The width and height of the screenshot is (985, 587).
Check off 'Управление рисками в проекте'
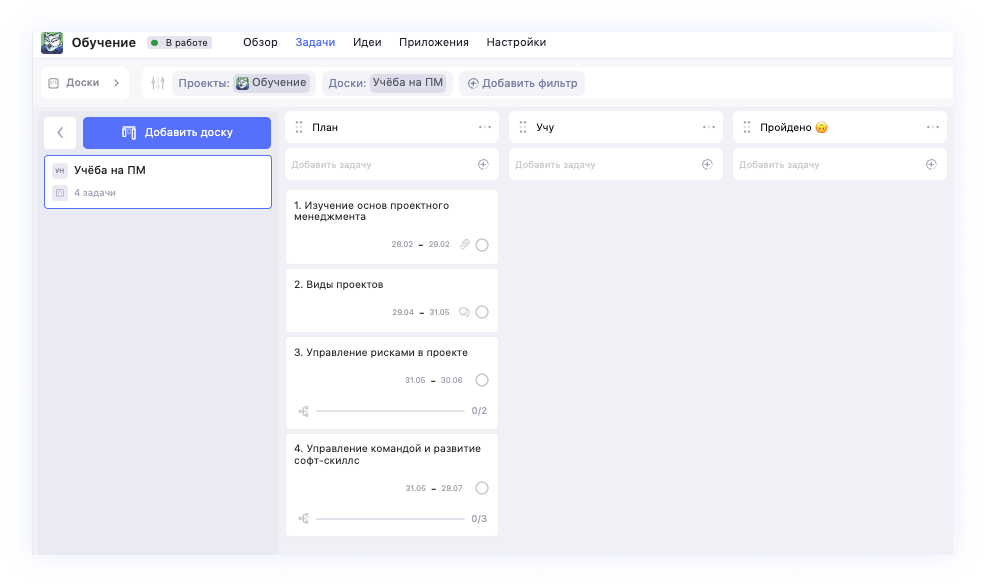pos(482,380)
